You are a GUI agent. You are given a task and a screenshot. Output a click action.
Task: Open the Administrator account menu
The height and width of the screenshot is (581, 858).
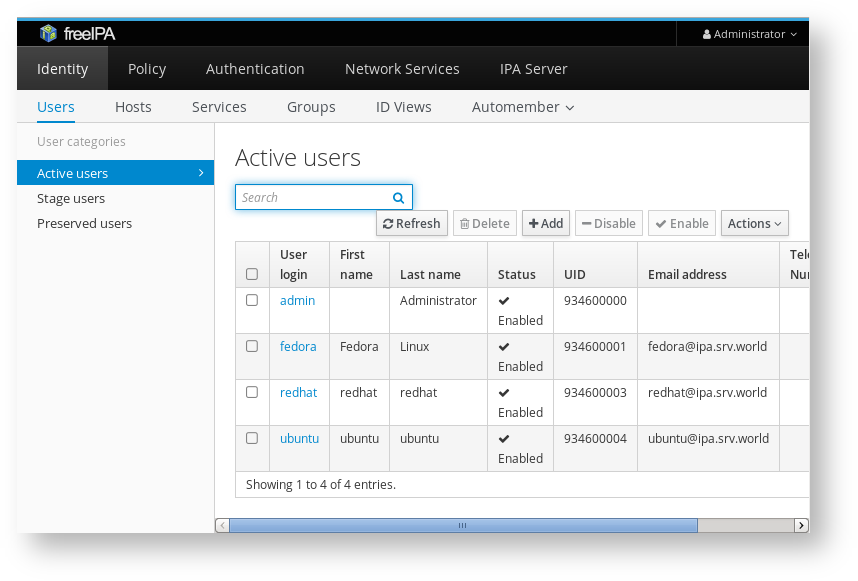(749, 34)
